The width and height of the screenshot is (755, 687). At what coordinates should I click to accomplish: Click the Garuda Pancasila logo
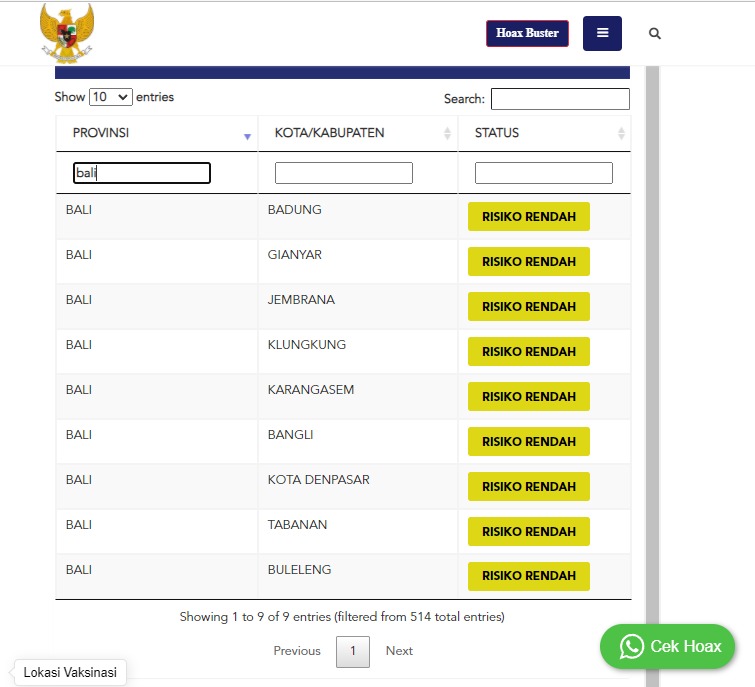pos(67,33)
